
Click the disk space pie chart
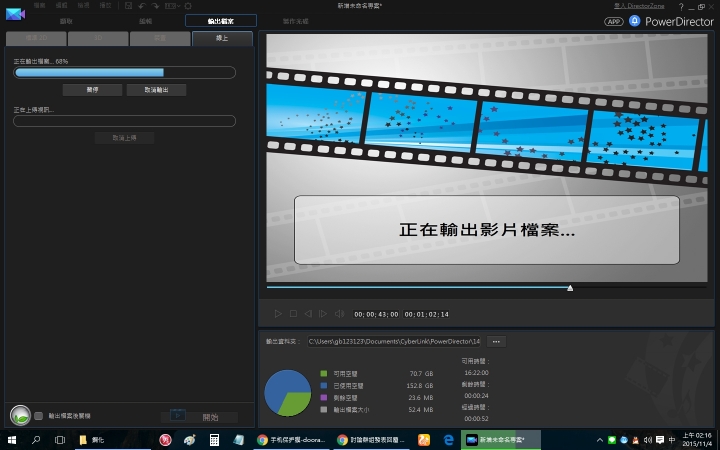288,393
